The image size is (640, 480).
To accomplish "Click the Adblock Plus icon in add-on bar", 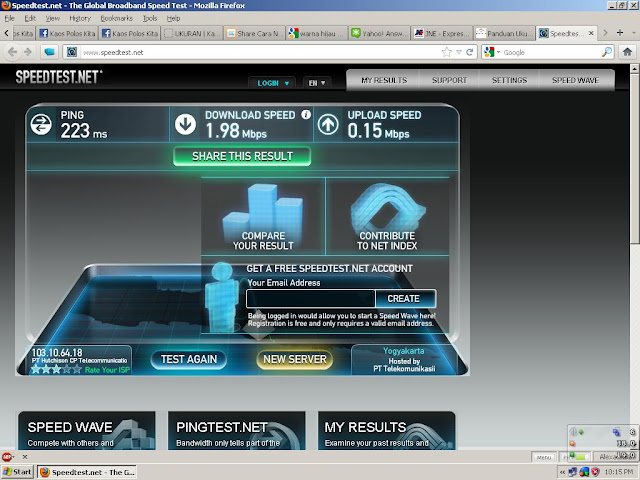I will coord(7,456).
